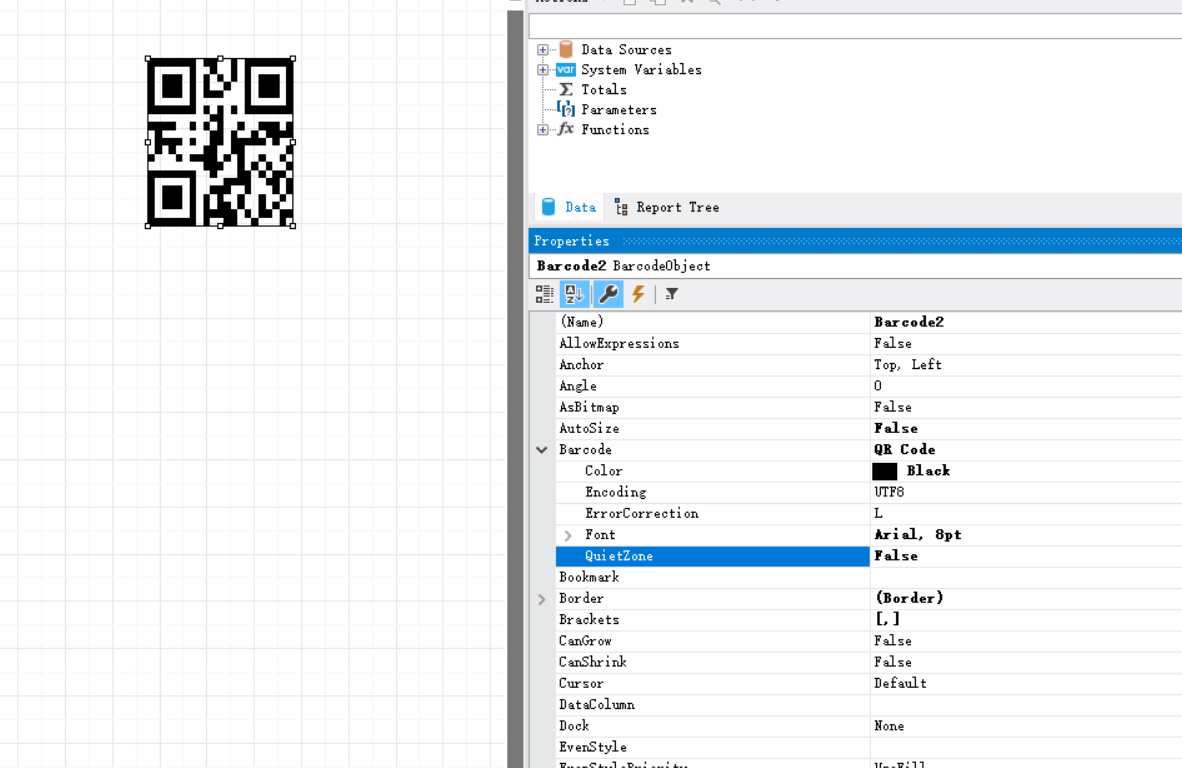1182x768 pixels.
Task: Select the ErrorCorrection property row
Action: (x=712, y=513)
